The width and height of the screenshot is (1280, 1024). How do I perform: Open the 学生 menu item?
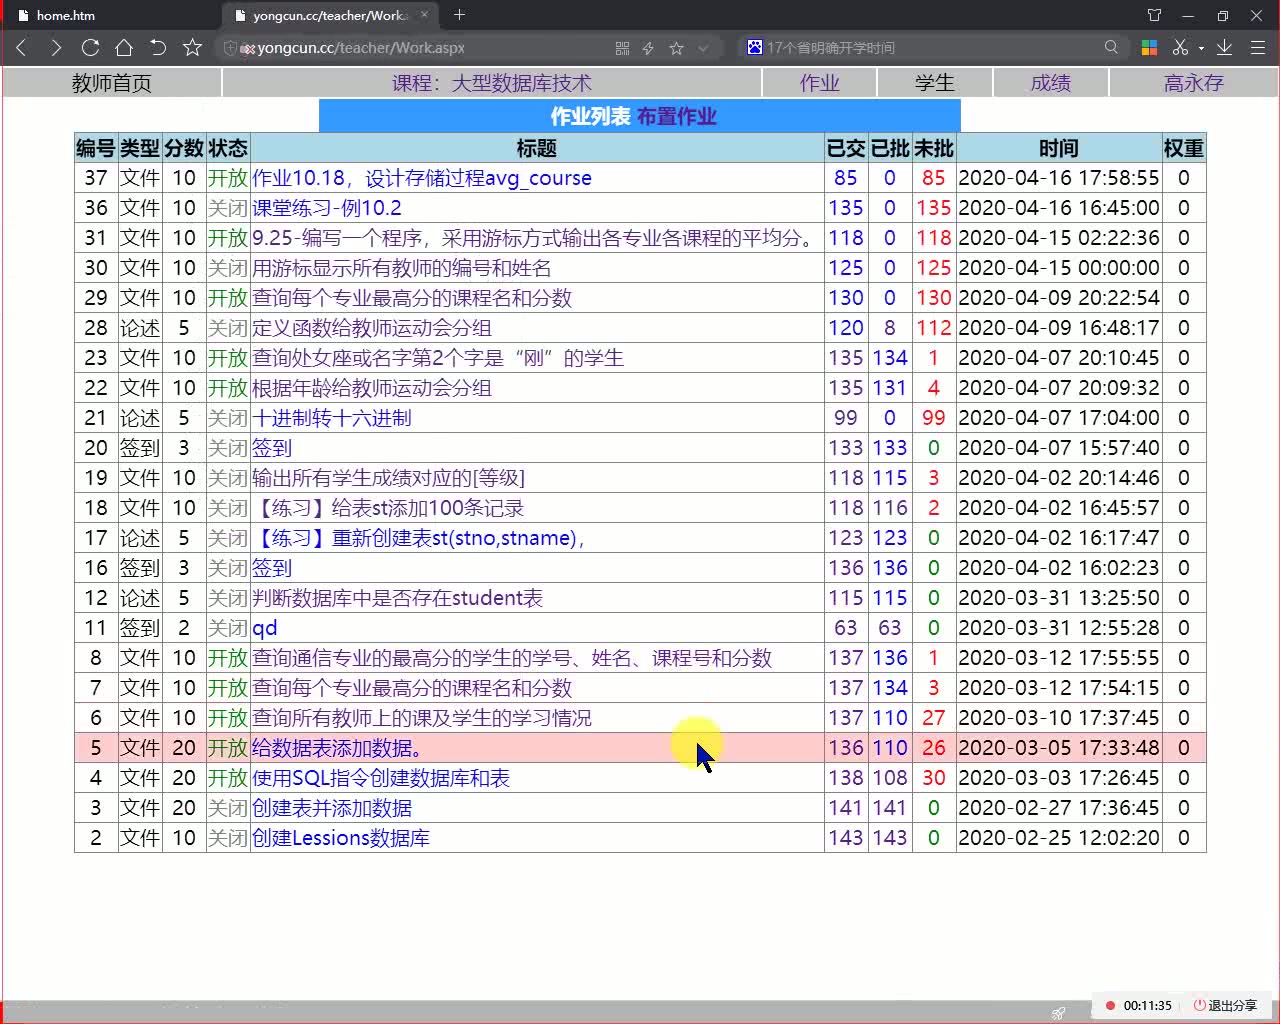[935, 83]
